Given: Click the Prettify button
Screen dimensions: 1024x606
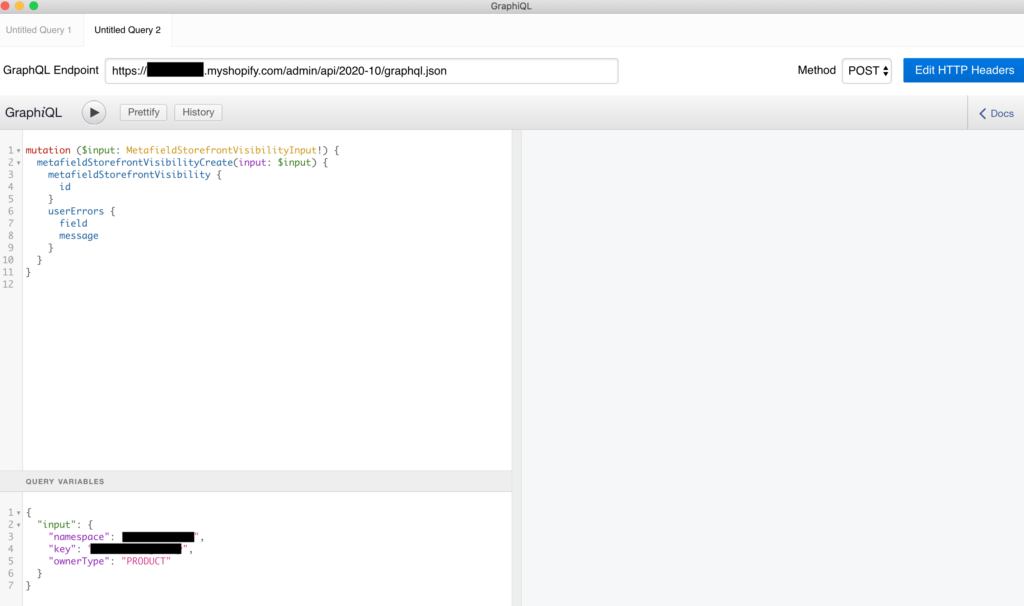Looking at the screenshot, I should point(144,112).
